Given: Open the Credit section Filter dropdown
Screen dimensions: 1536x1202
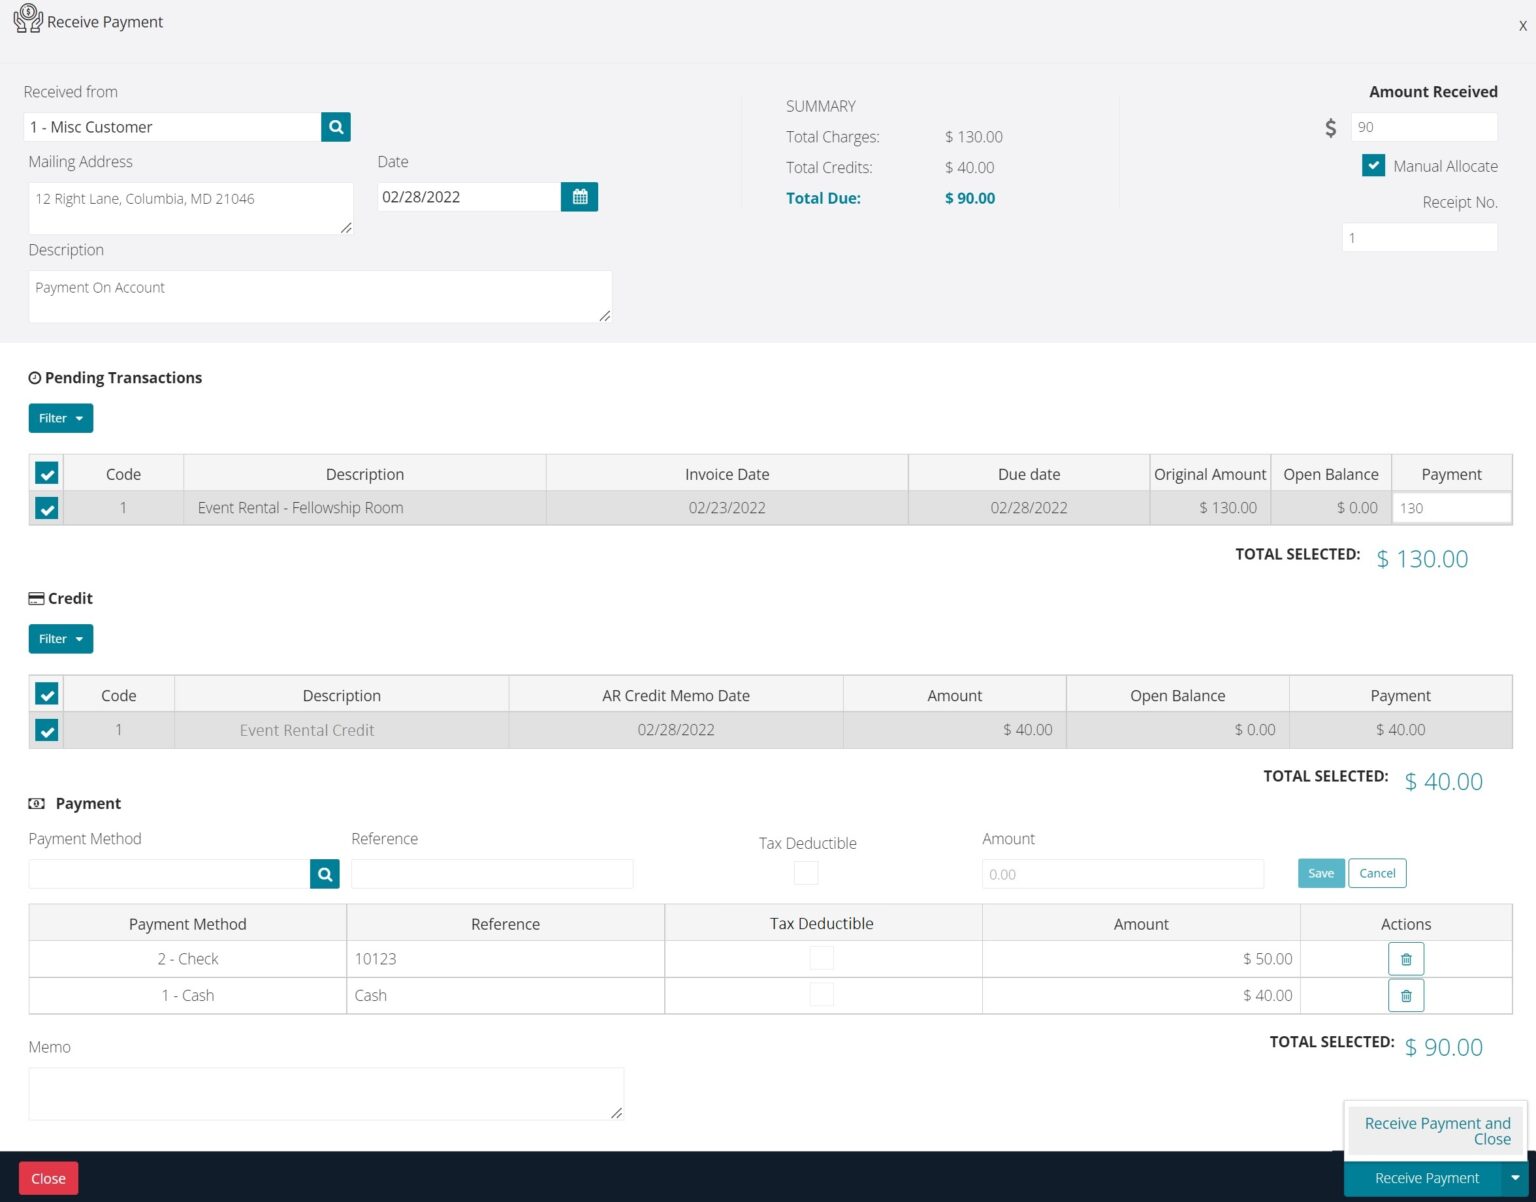Looking at the screenshot, I should click(x=60, y=638).
